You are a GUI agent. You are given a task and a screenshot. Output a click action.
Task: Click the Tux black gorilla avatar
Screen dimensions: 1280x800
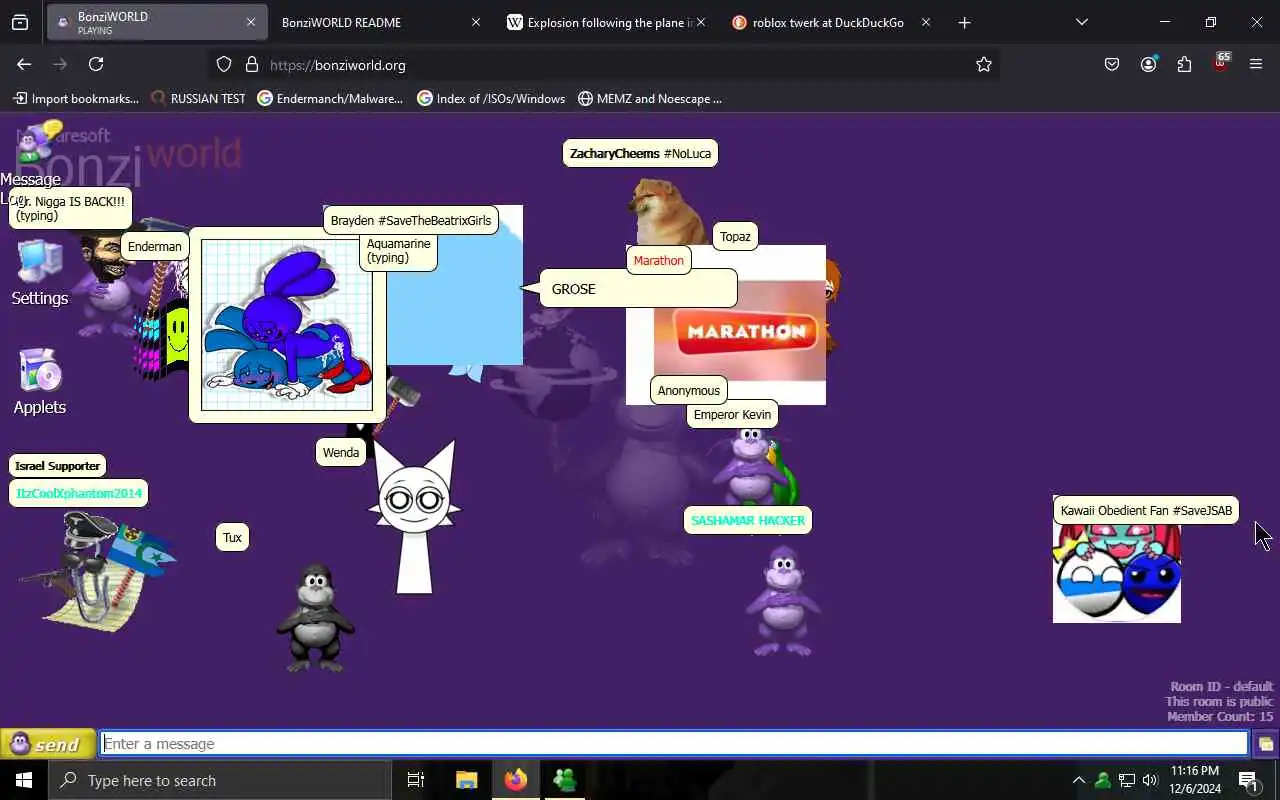[x=315, y=617]
